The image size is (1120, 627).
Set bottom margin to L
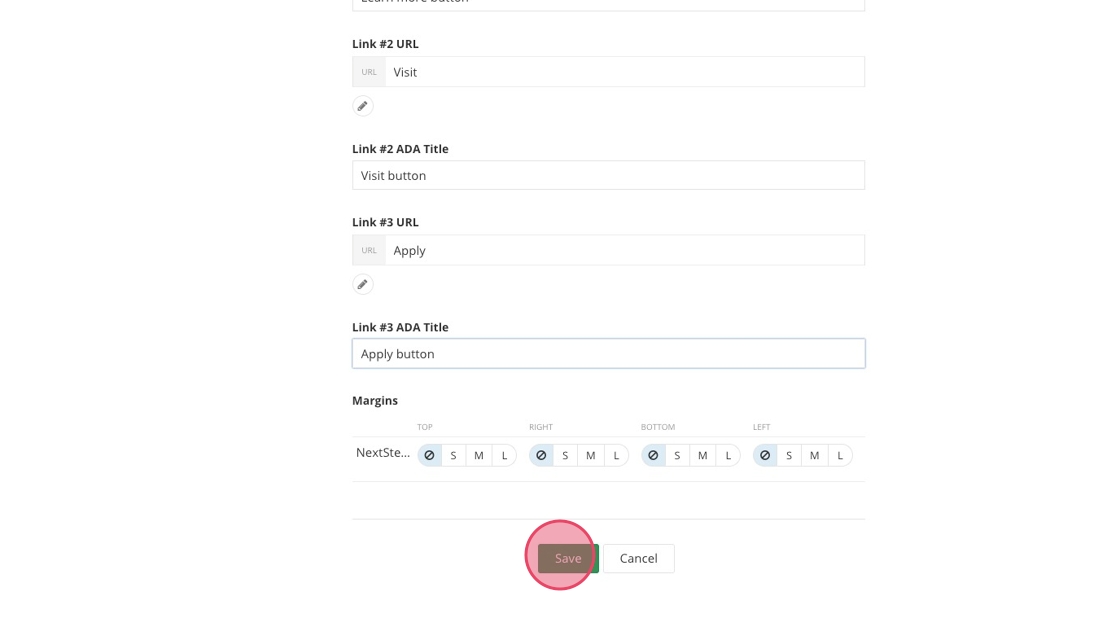pyautogui.click(x=728, y=455)
